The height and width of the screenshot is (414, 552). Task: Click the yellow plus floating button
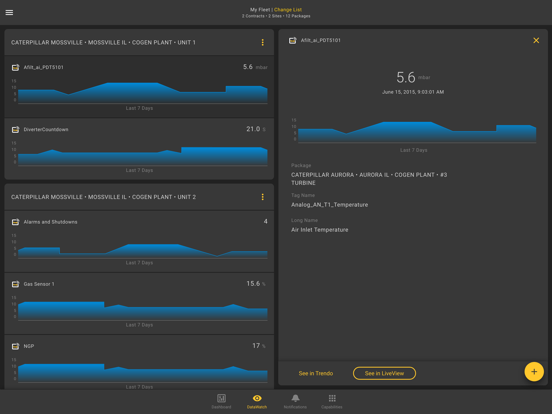pos(534,372)
